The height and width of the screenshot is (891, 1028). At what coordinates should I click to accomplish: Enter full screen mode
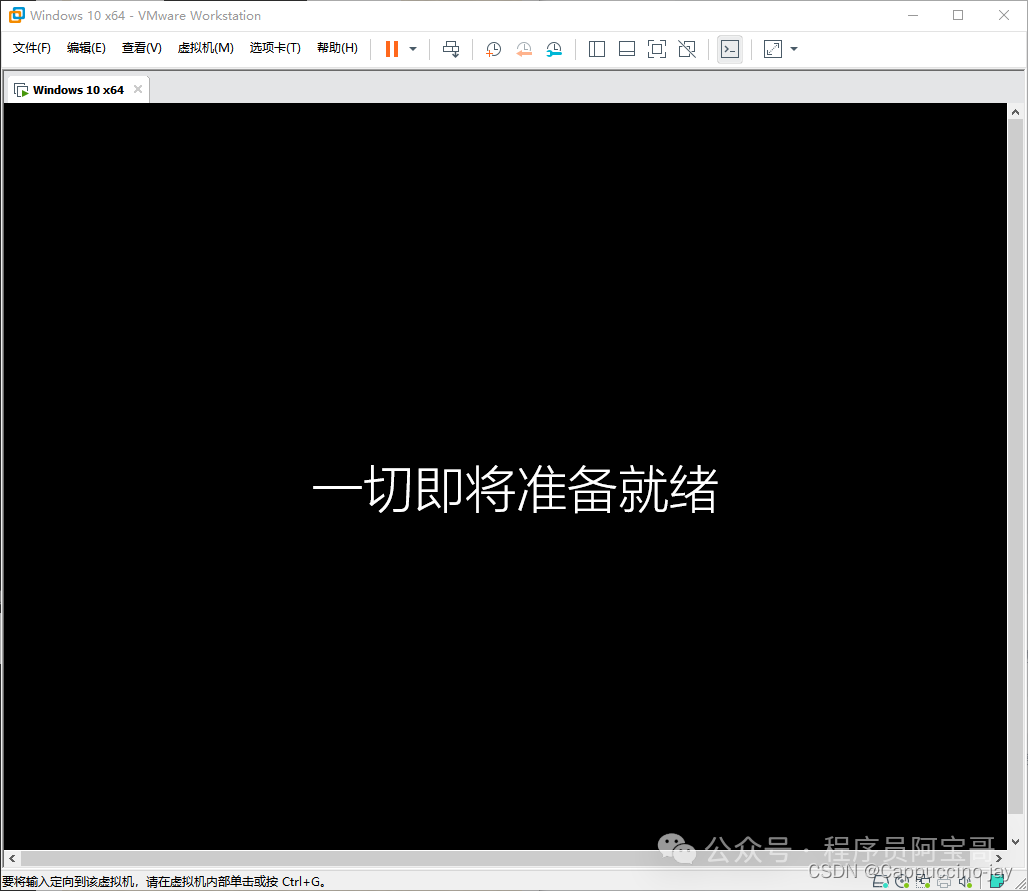(x=656, y=49)
